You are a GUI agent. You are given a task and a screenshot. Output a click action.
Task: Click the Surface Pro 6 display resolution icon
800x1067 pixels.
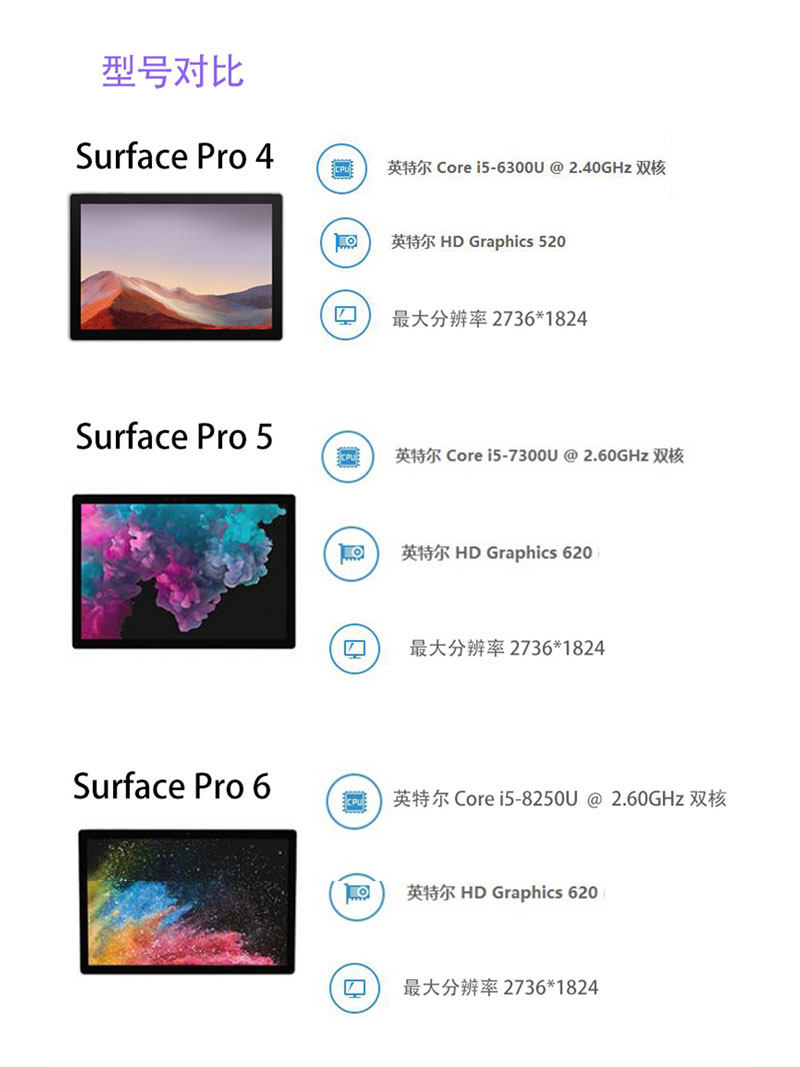tap(355, 988)
